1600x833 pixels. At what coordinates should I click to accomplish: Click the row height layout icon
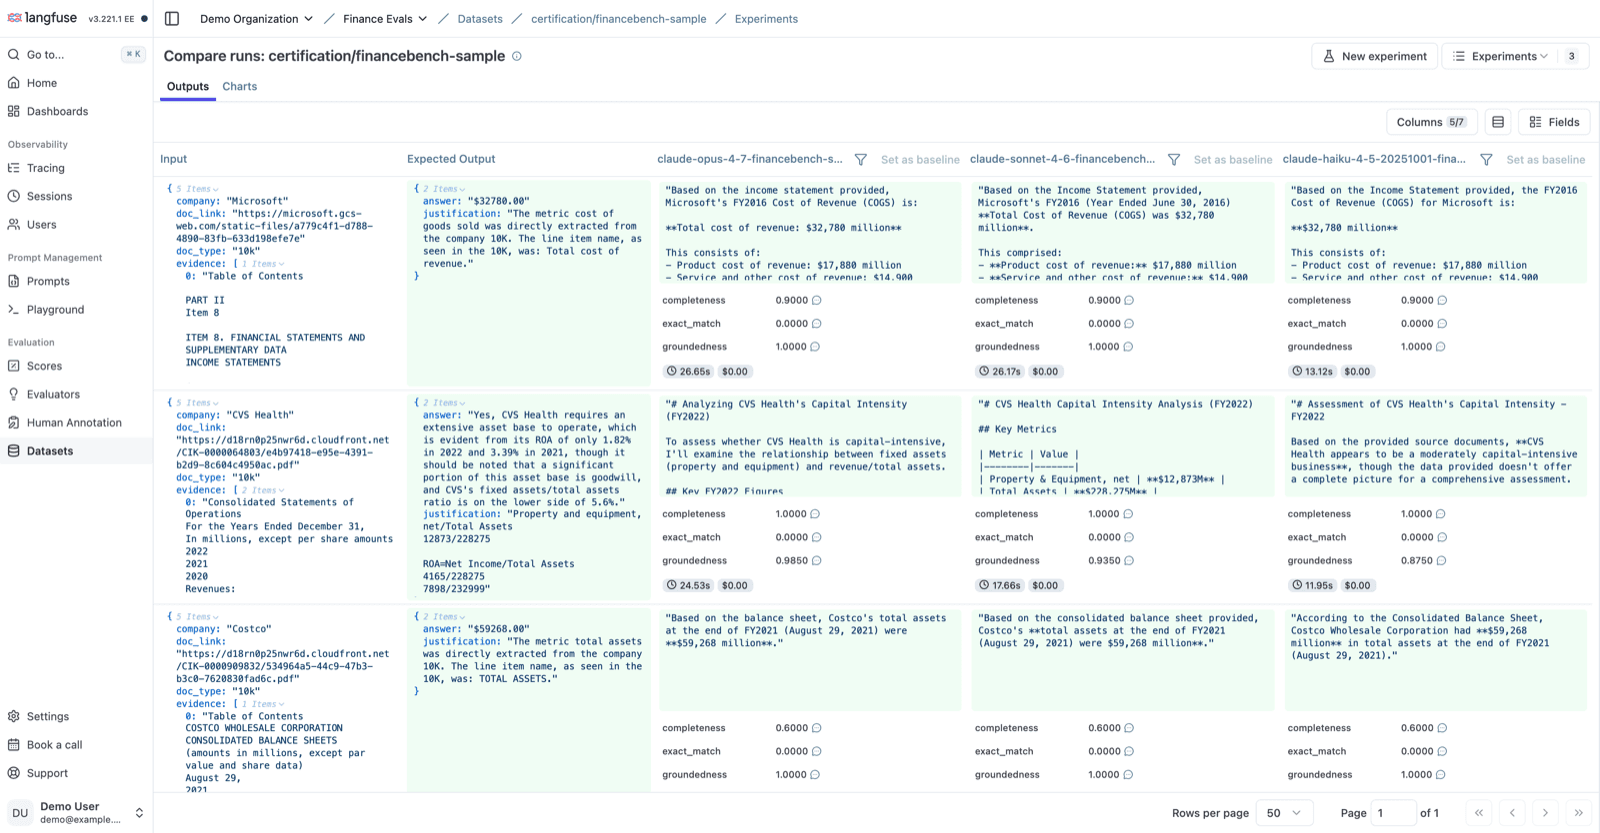pyautogui.click(x=1498, y=122)
